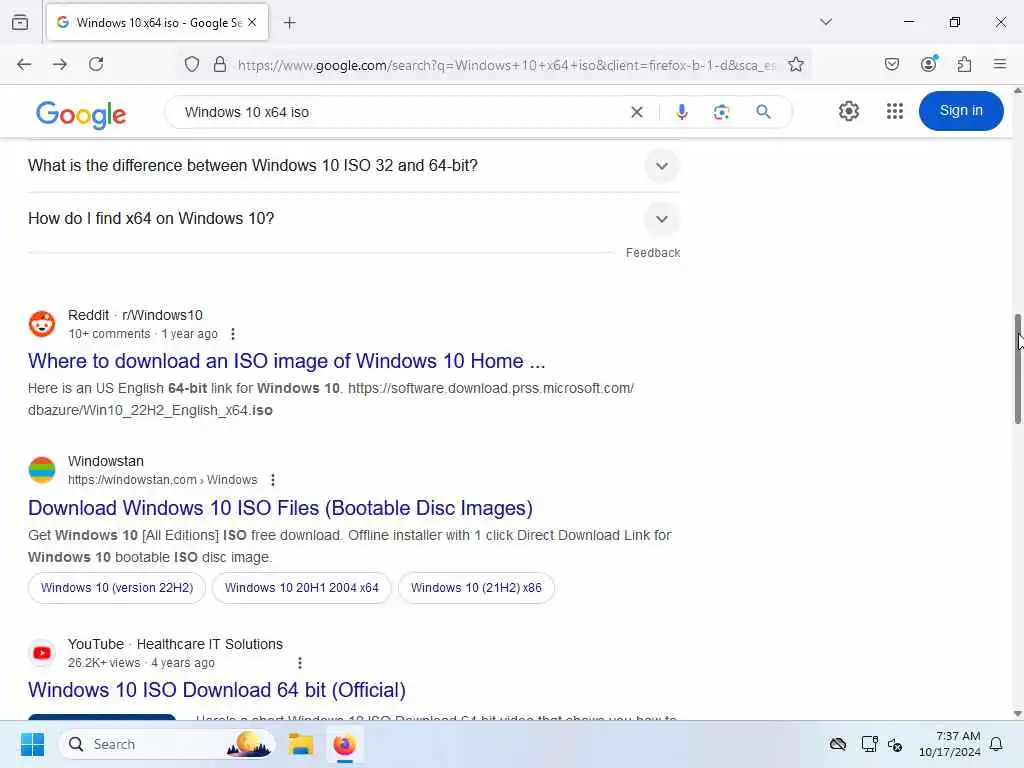Reload the current page
This screenshot has width=1024, height=768.
(96, 64)
